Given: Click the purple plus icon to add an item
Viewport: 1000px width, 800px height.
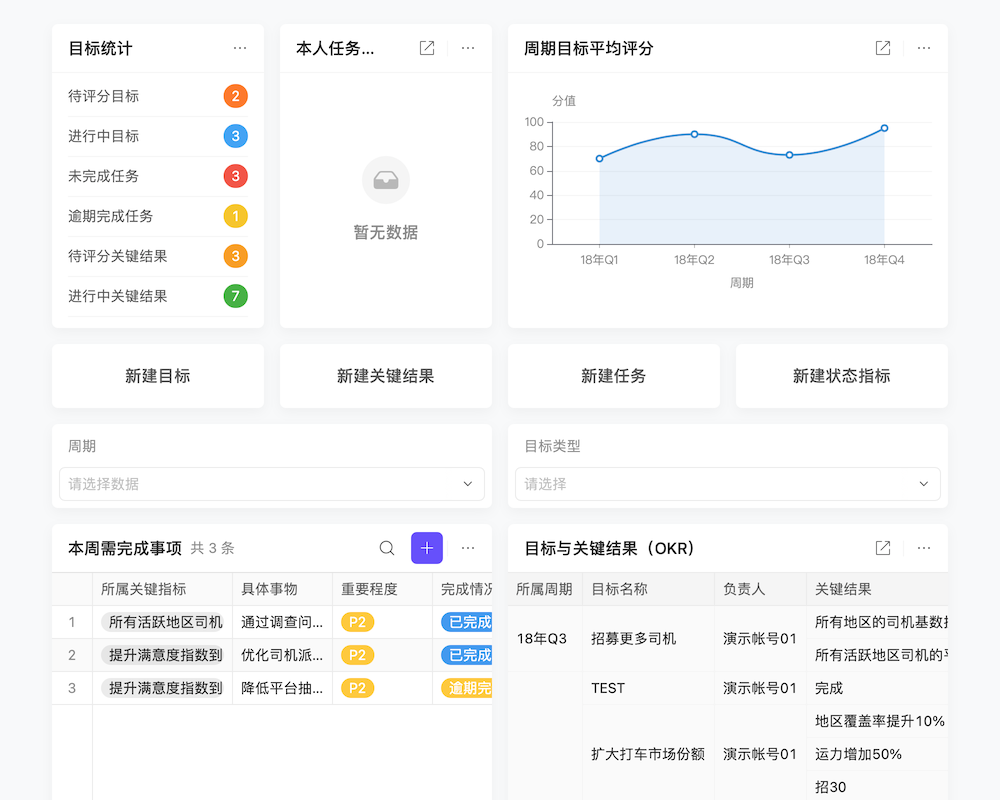Looking at the screenshot, I should 427,548.
